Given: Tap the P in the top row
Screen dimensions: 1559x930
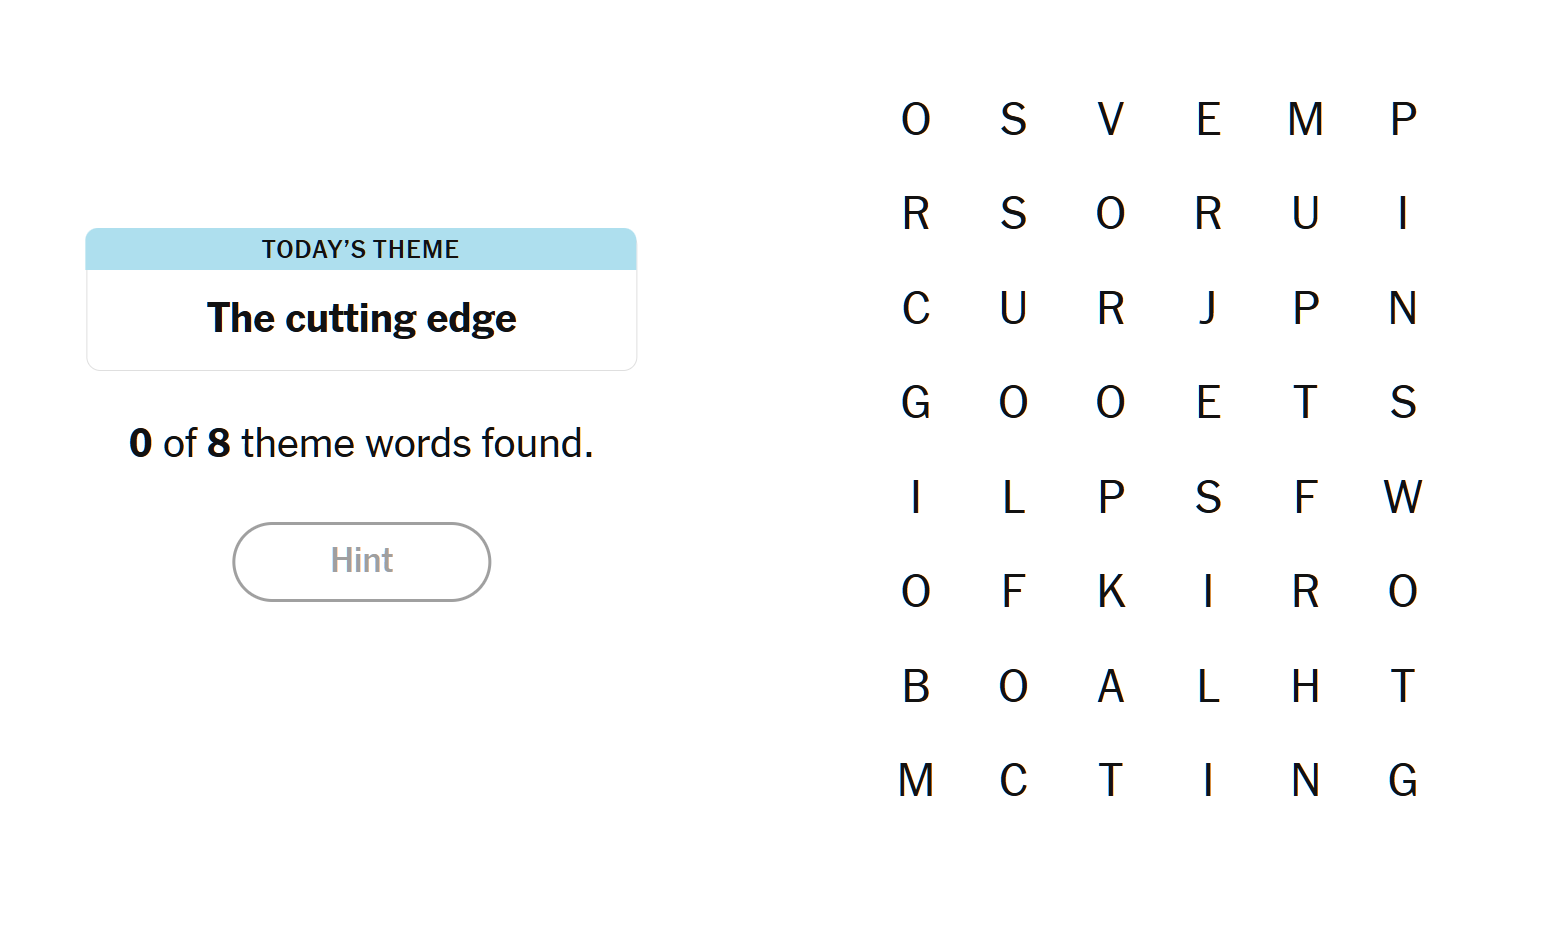Looking at the screenshot, I should click(x=1402, y=119).
